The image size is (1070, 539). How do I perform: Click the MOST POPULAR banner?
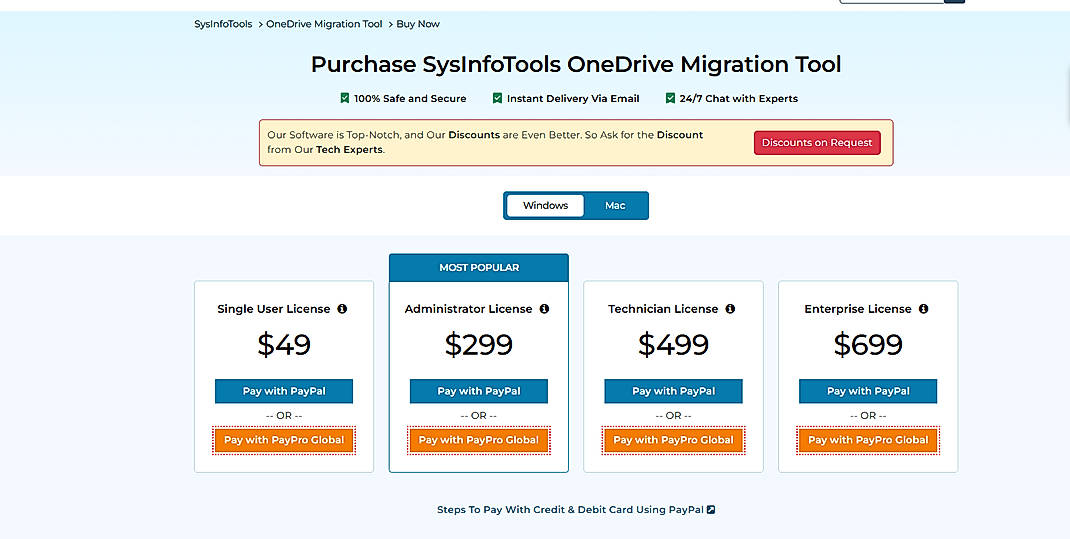(x=478, y=267)
